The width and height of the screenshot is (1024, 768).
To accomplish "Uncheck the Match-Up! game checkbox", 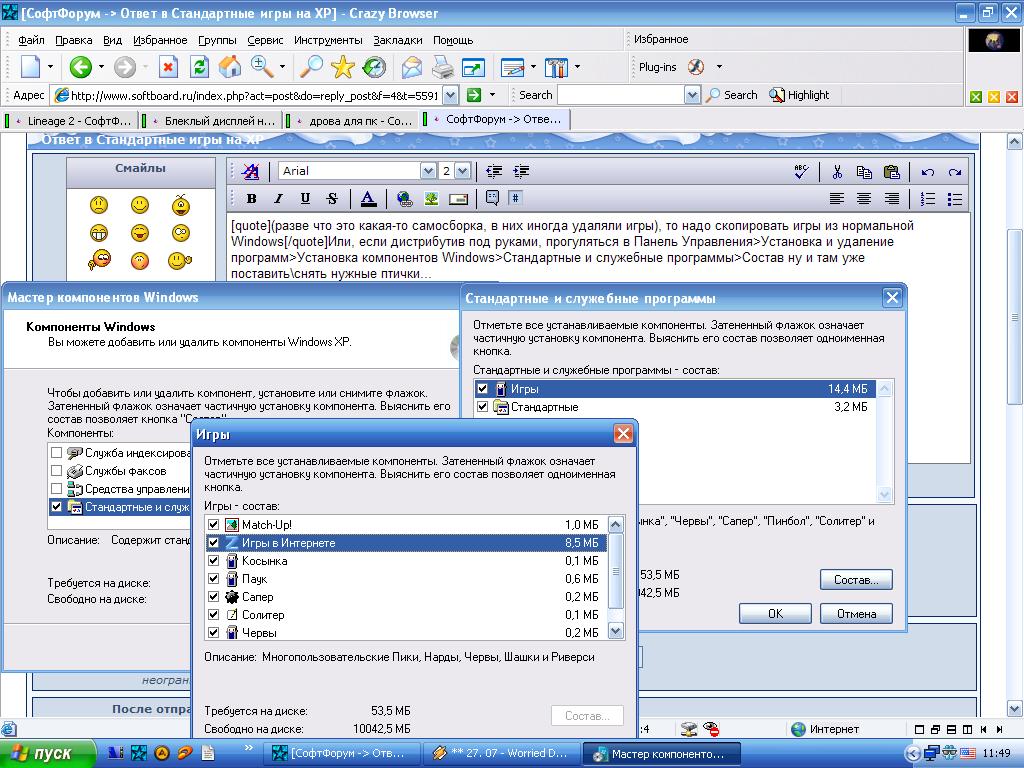I will click(213, 525).
